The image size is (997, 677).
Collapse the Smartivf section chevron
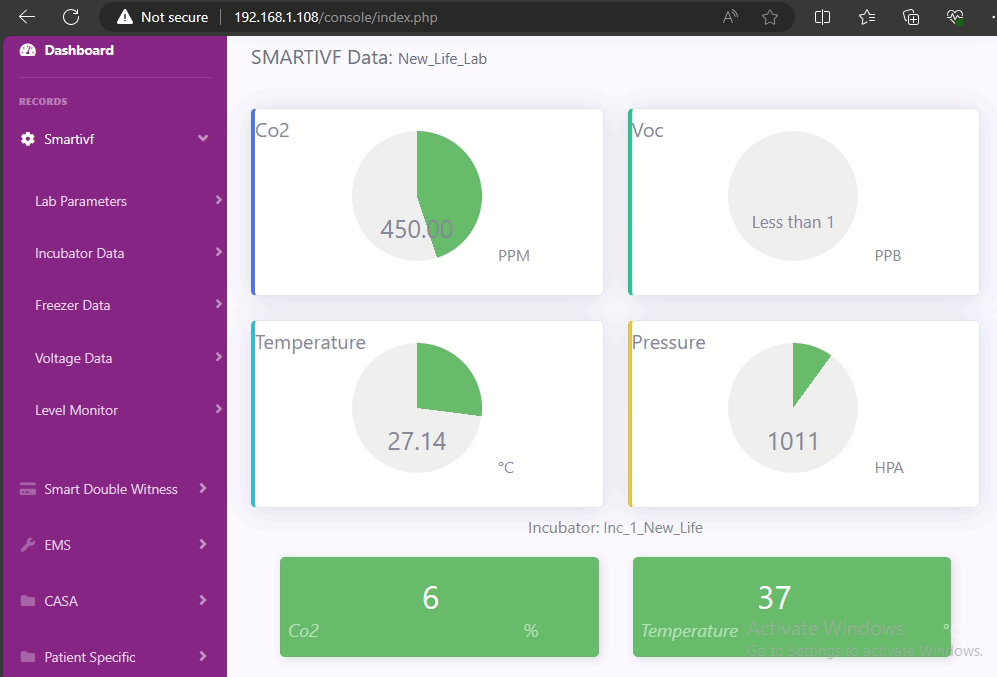(x=203, y=139)
